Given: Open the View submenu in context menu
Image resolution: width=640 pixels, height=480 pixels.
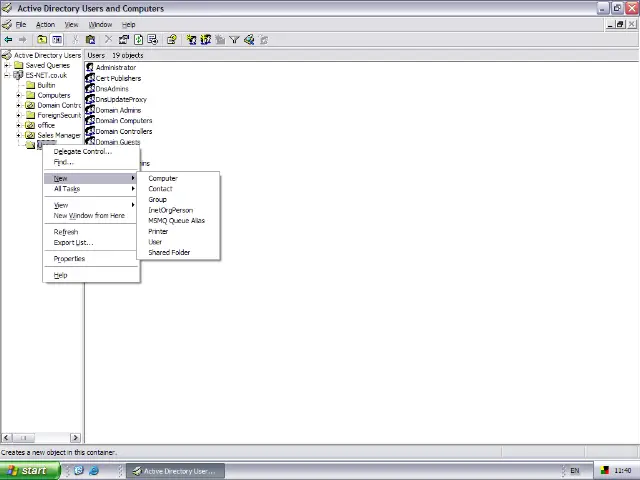Looking at the screenshot, I should click(90, 205).
